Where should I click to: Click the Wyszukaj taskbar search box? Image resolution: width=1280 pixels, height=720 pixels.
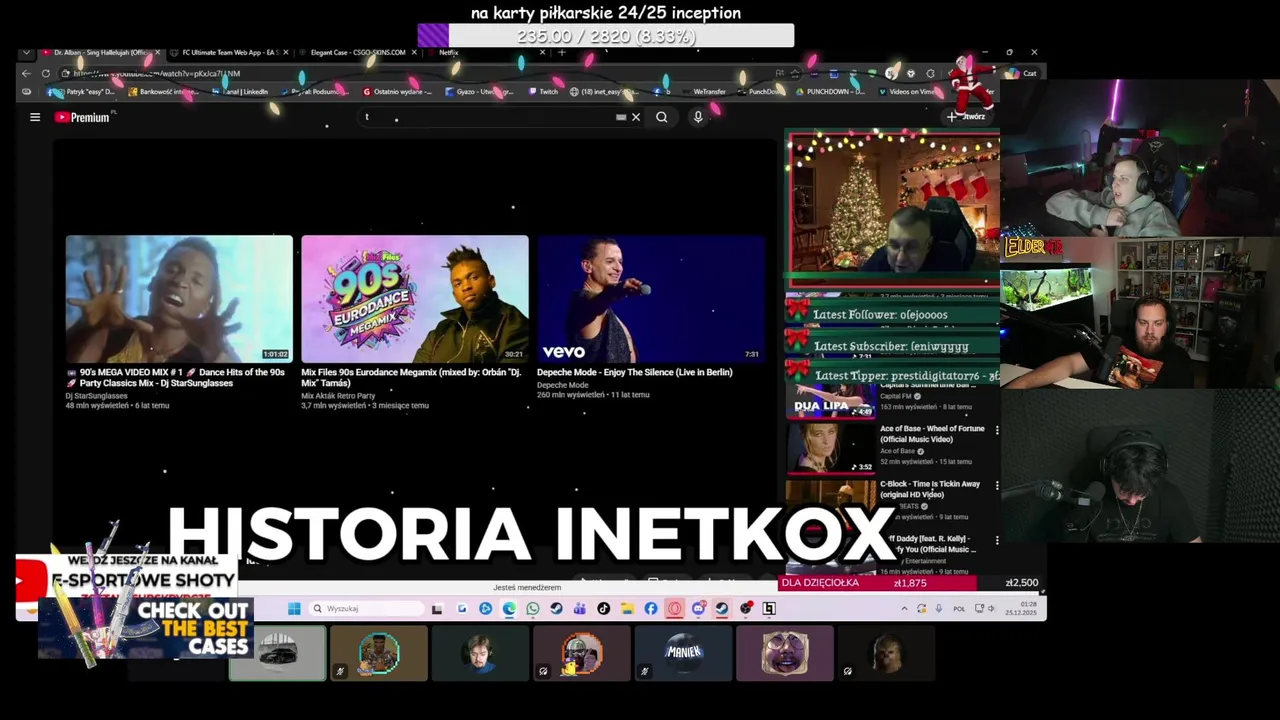pyautogui.click(x=367, y=608)
